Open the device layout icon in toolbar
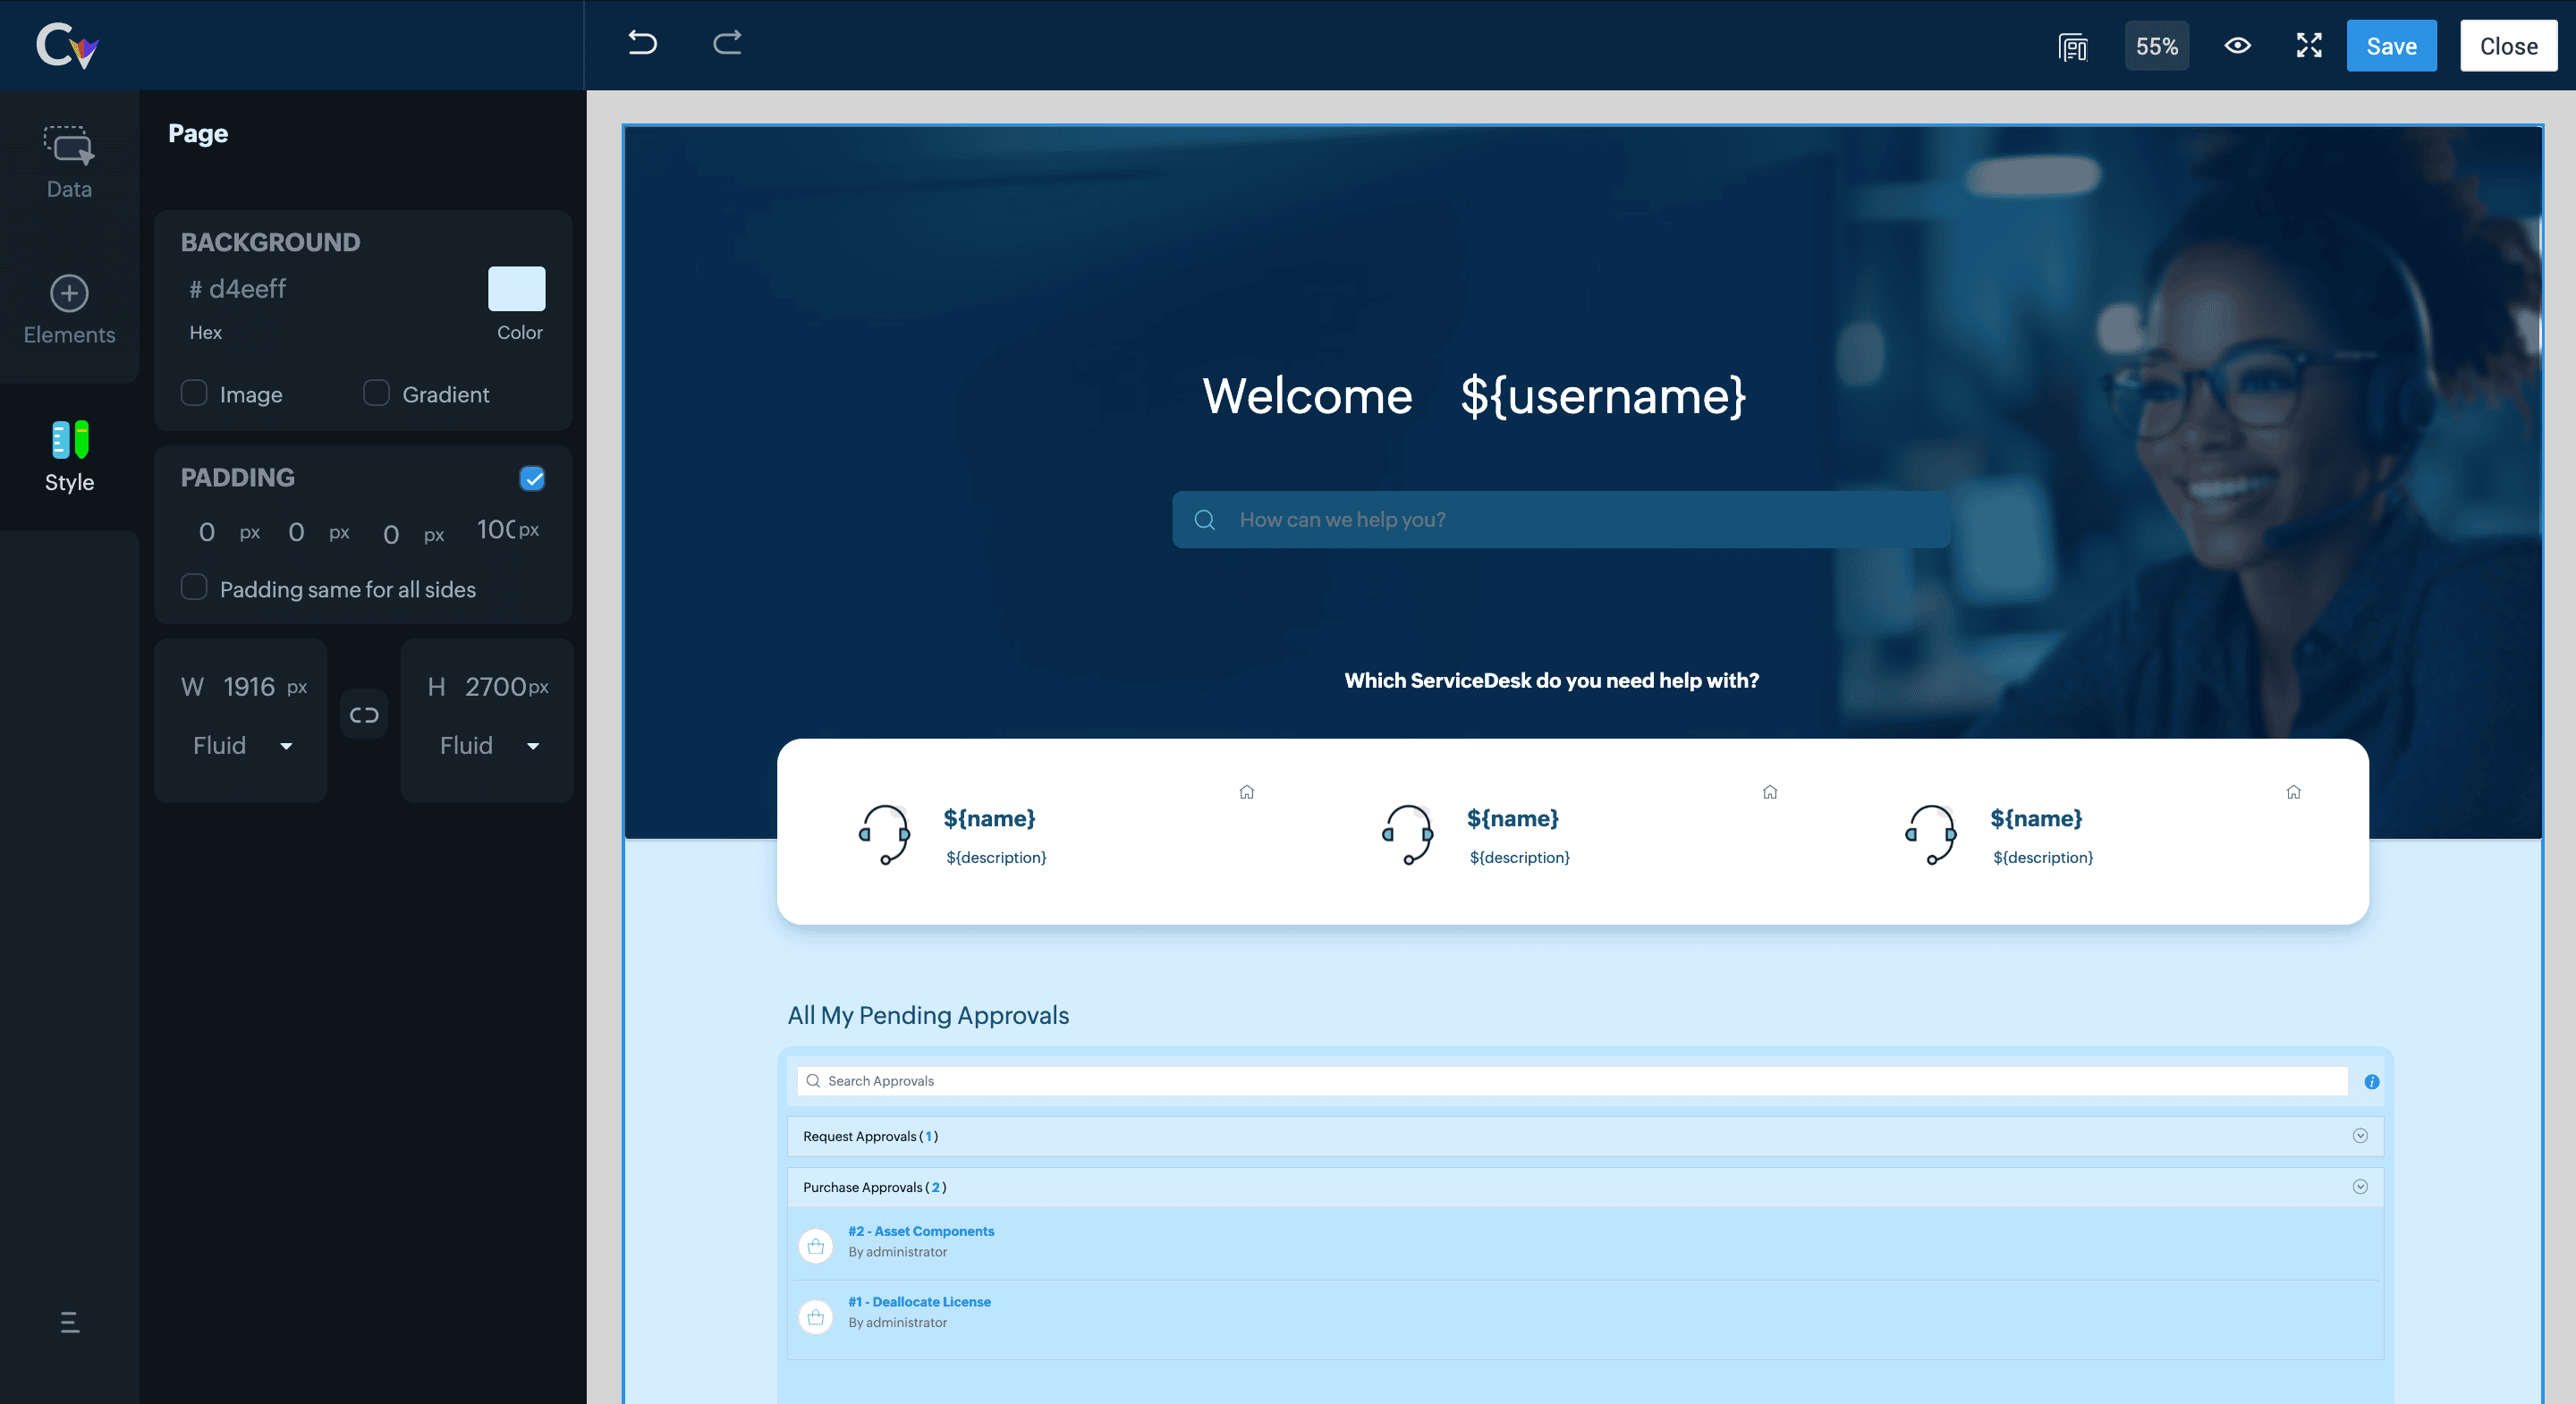 pos(2073,46)
